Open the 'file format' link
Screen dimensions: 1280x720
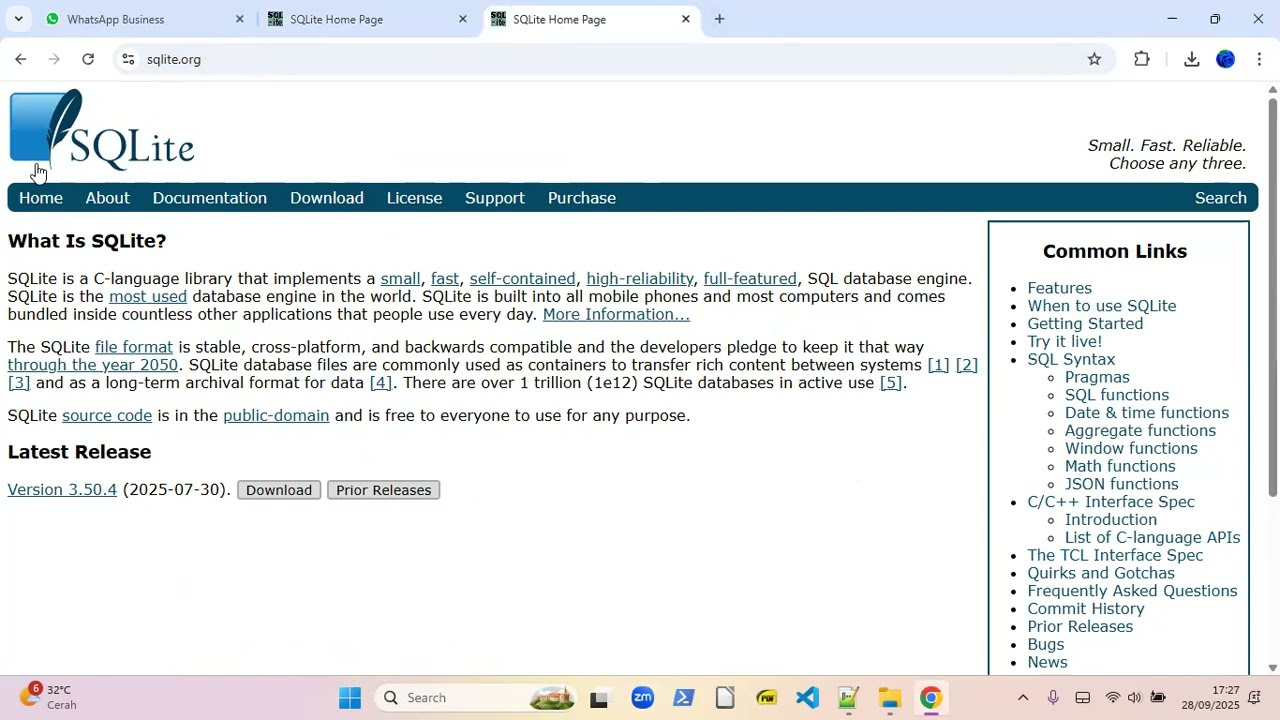pos(134,347)
